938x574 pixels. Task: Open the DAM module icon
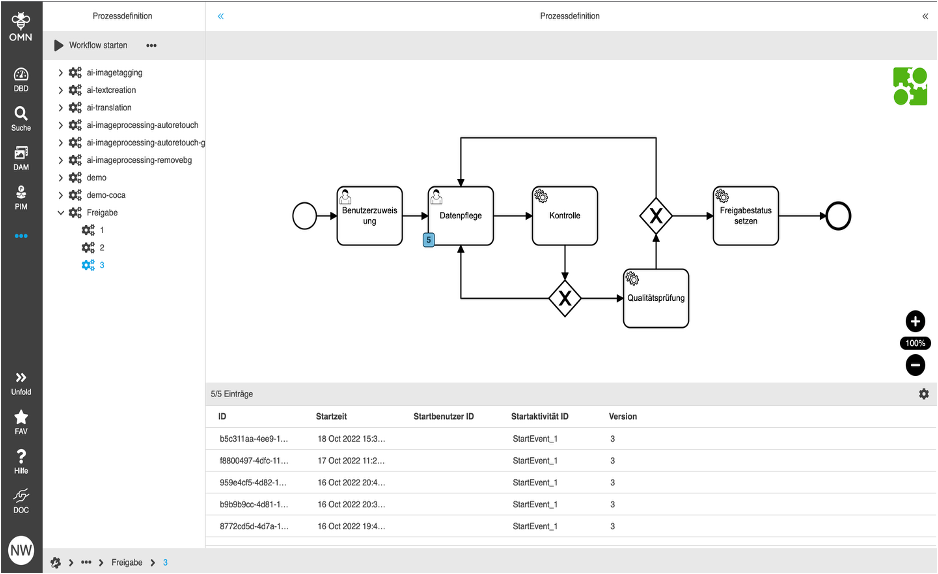[x=21, y=157]
